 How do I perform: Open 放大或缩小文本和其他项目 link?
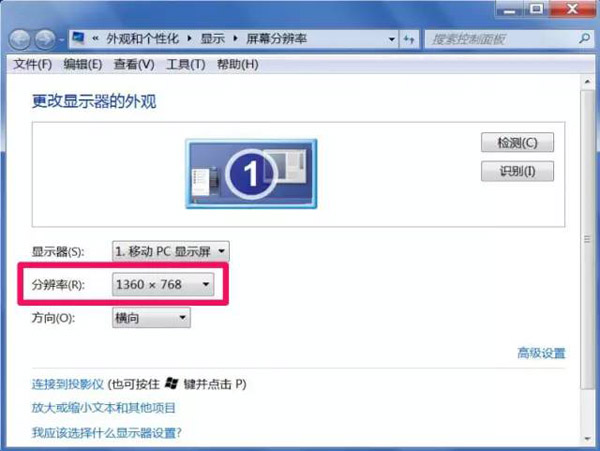103,408
